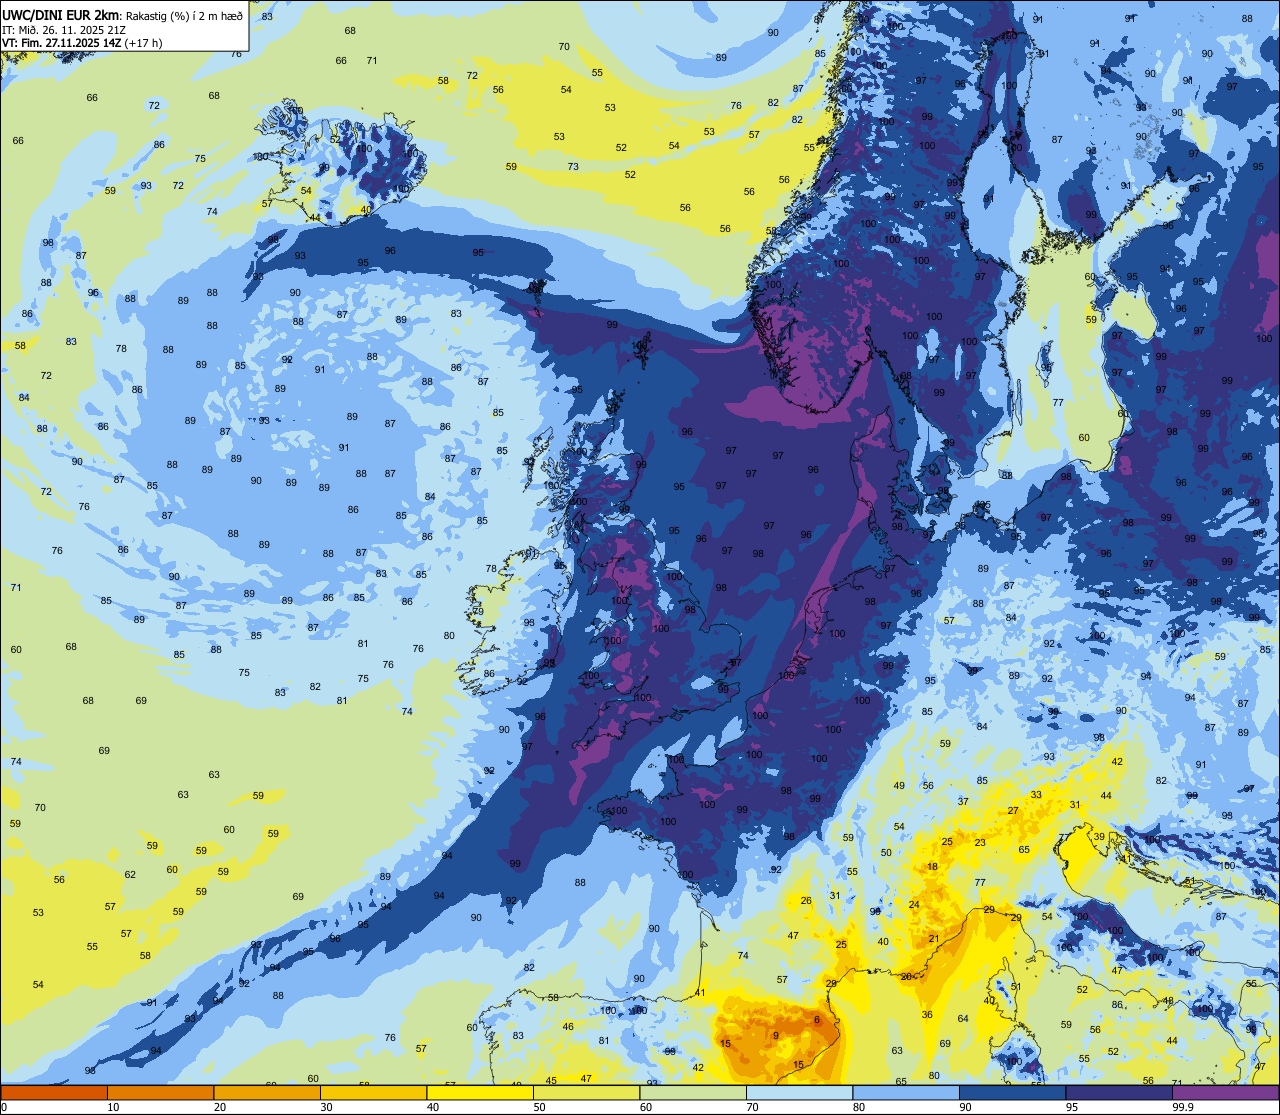Click the 60–70 light green legend swatch
Viewport: 1280px width, 1115px height.
[693, 1092]
